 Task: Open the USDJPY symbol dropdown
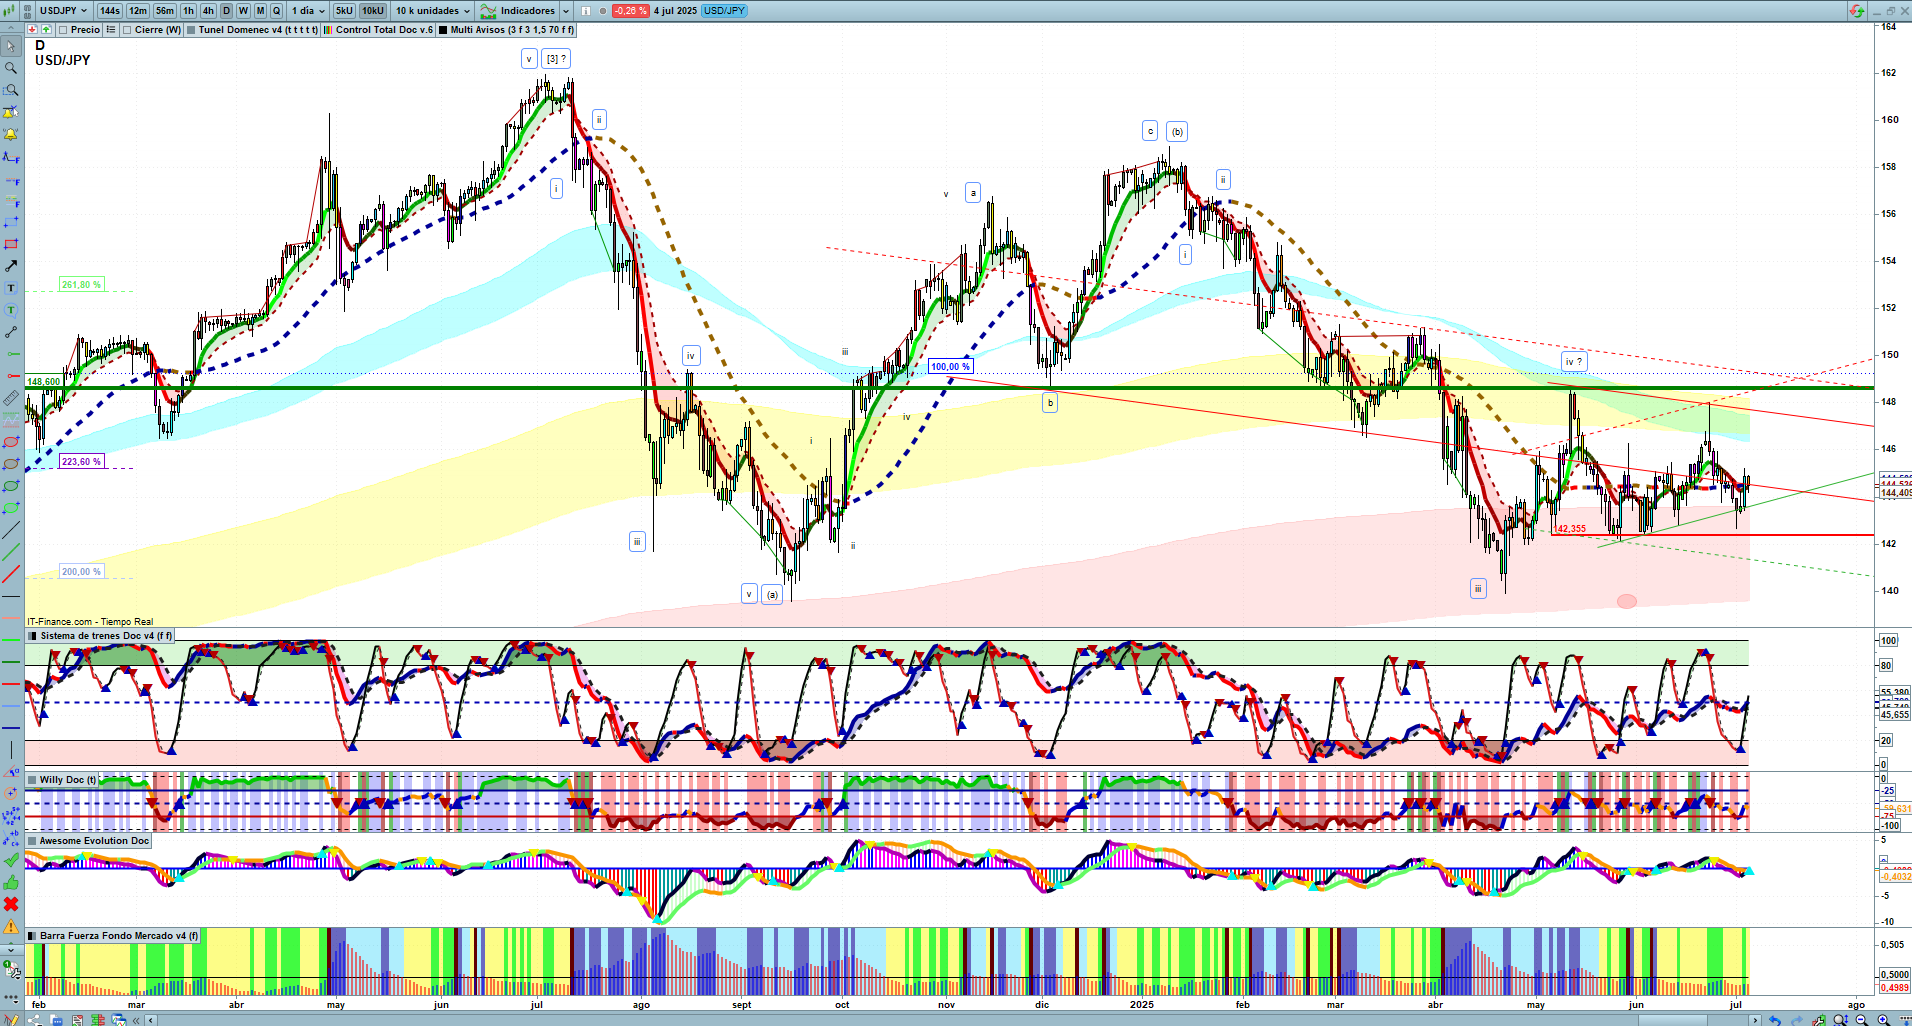64,11
